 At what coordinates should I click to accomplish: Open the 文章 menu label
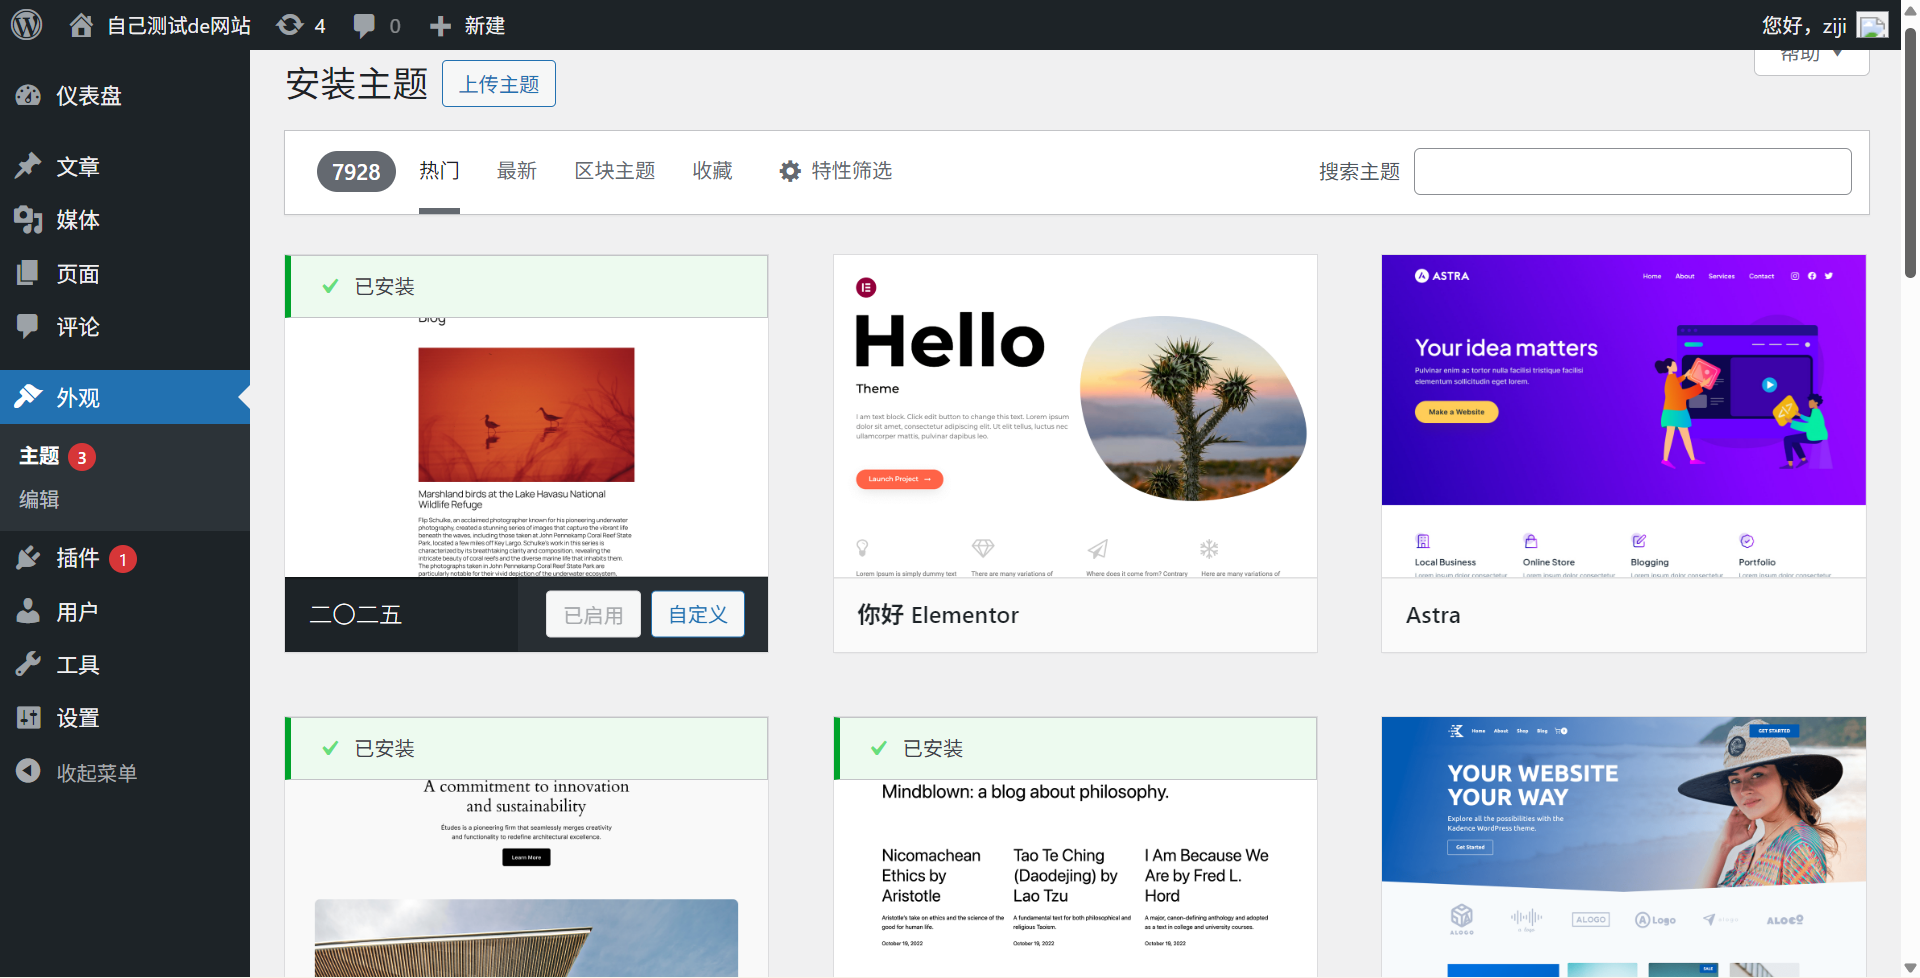(x=78, y=167)
